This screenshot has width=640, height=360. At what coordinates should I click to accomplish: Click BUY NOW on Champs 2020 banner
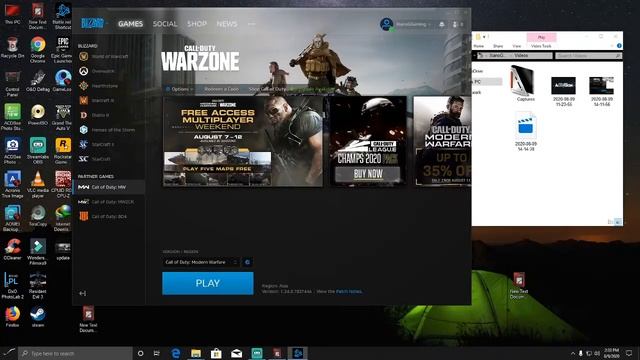368,174
